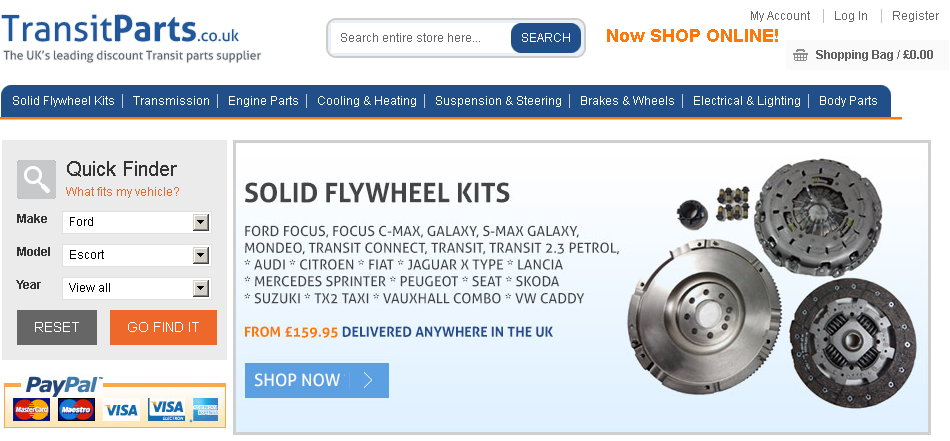
Task: Click the Quick Finder magnifying glass icon
Action: [x=36, y=179]
